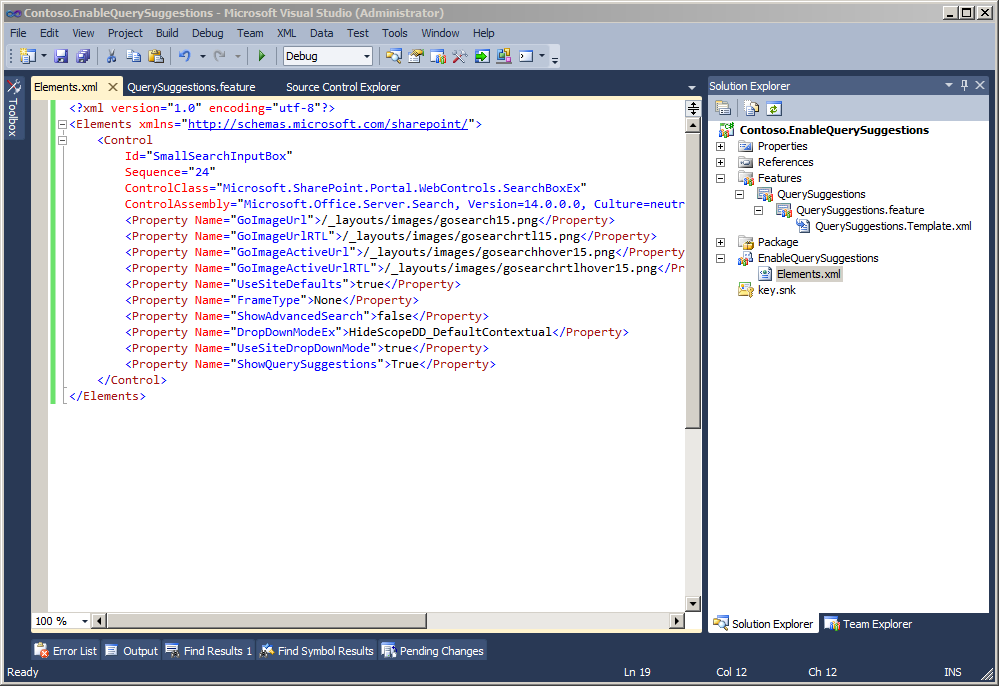
Task: Open the Debug configuration combo box
Action: tap(327, 56)
